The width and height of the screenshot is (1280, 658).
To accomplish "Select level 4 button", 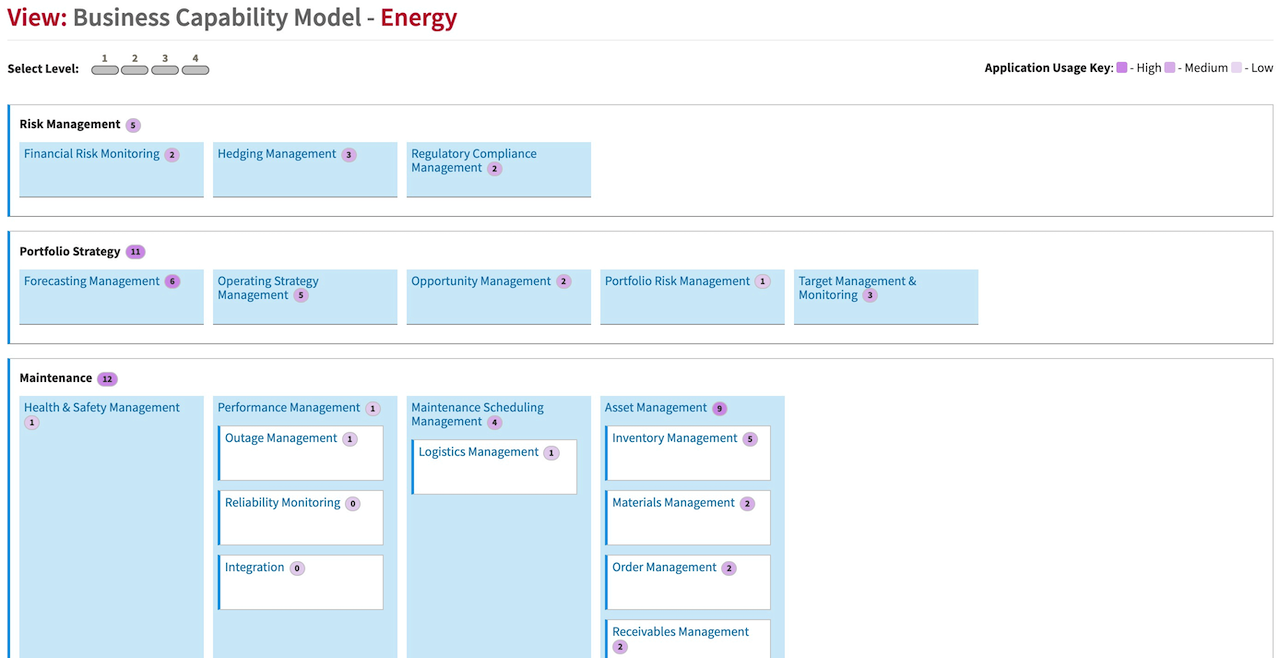I will (x=195, y=70).
